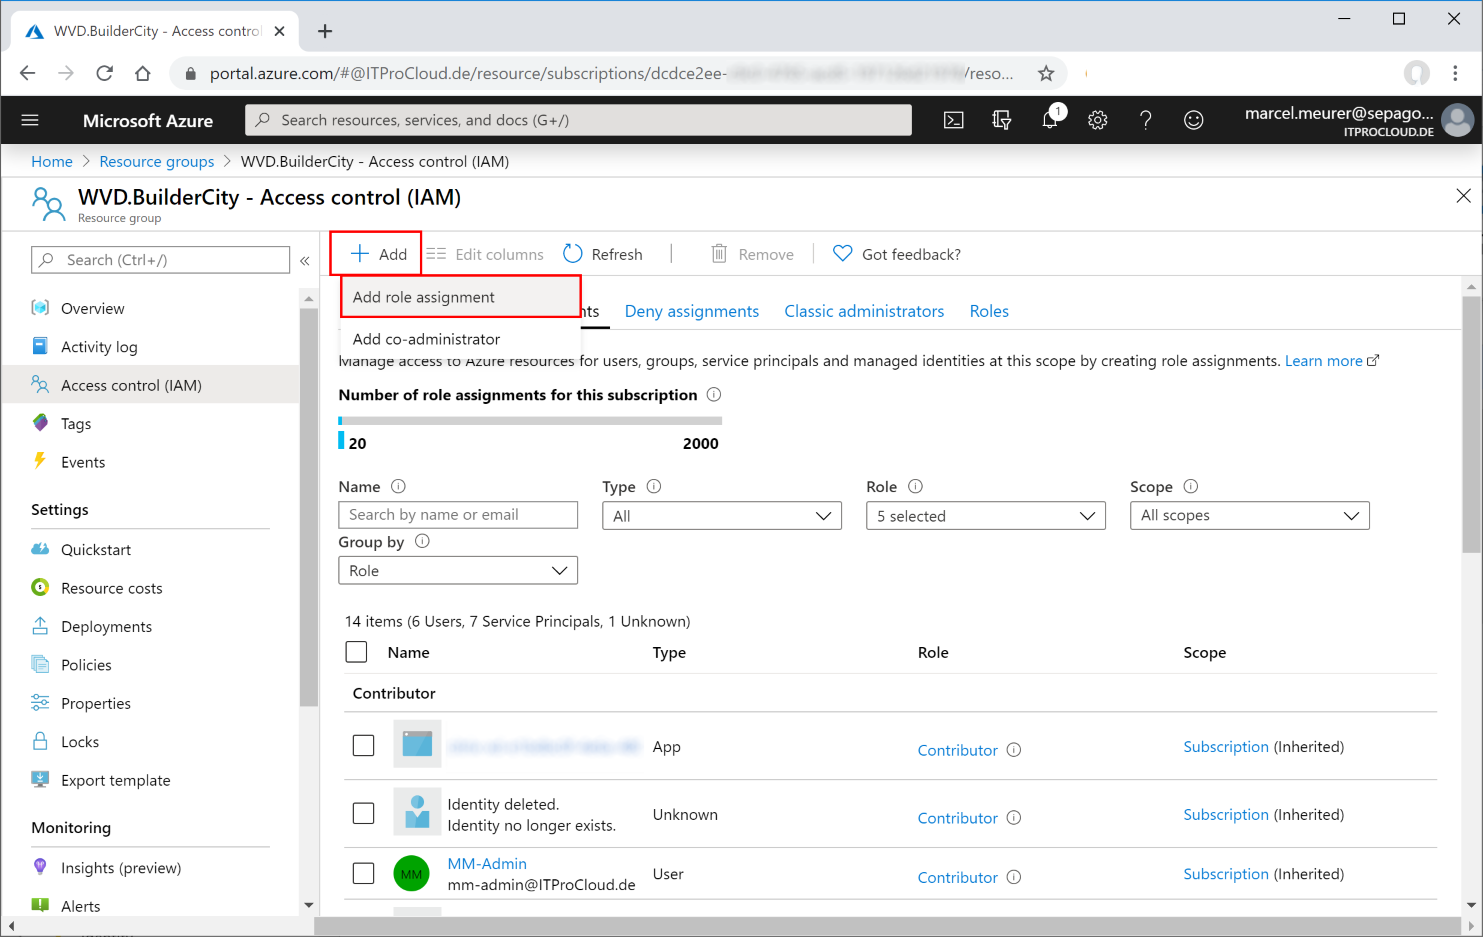
Task: Show info icon next to Scope filter
Action: click(1190, 487)
